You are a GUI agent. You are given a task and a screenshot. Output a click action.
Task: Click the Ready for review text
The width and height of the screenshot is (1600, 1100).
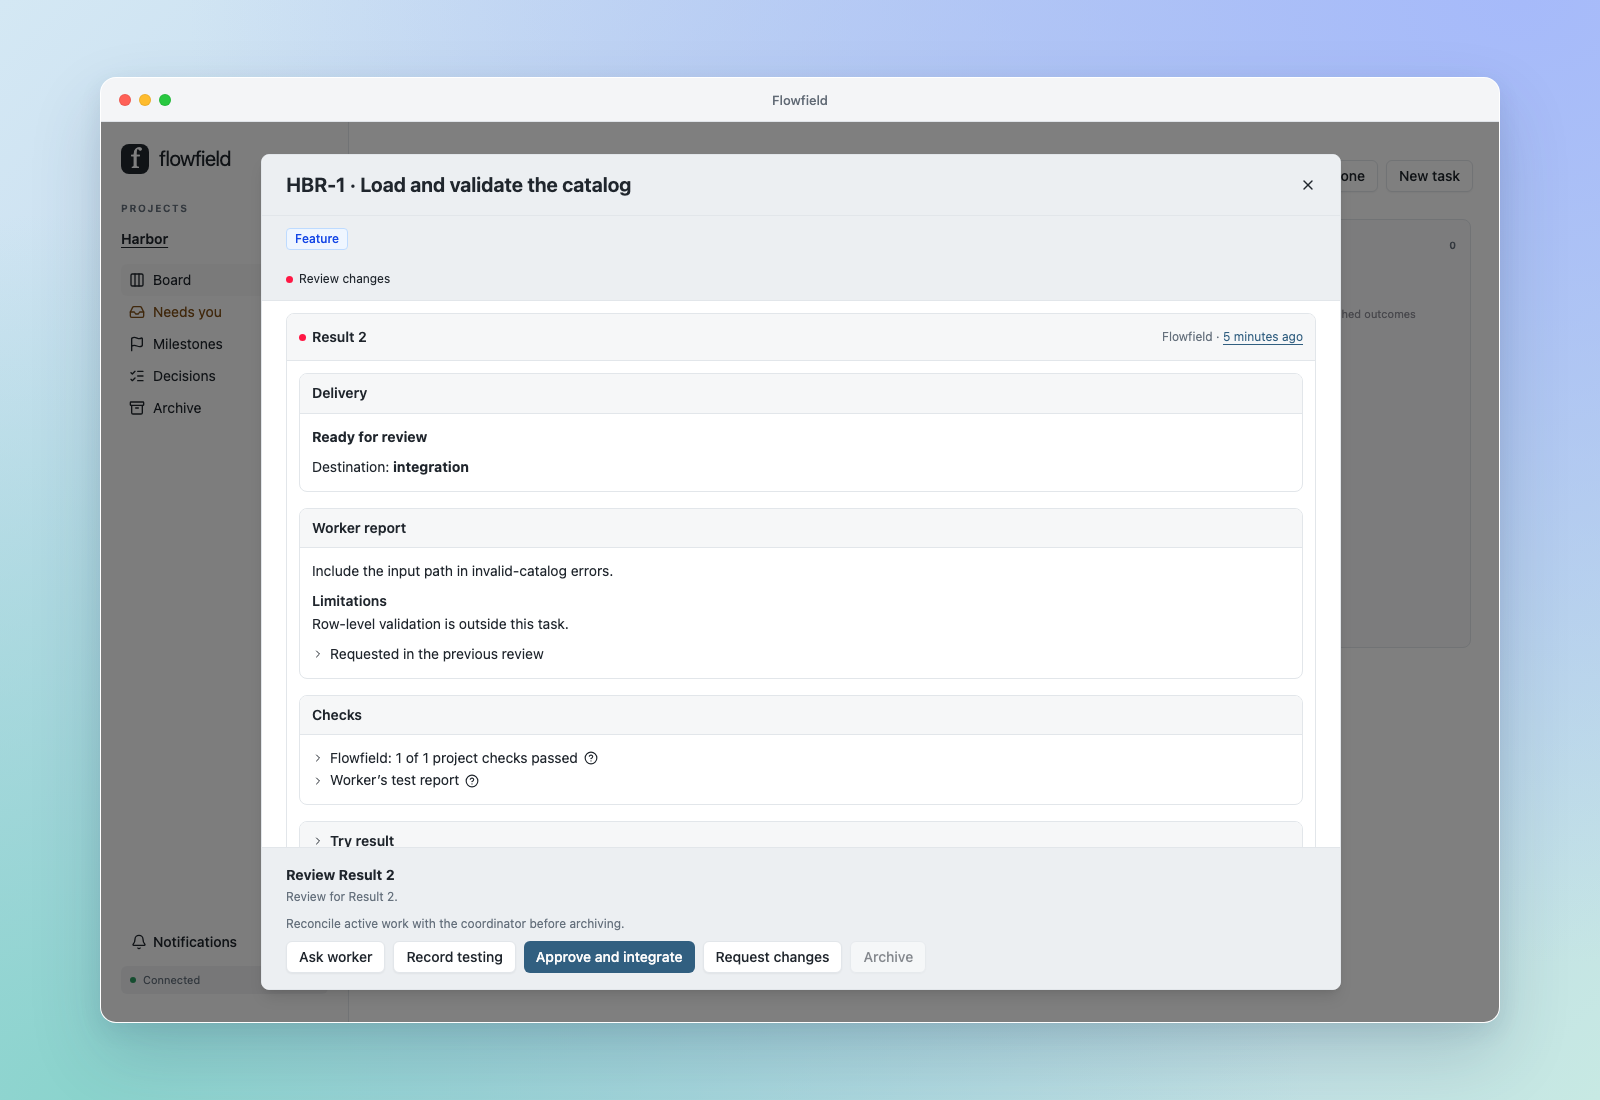(x=369, y=437)
